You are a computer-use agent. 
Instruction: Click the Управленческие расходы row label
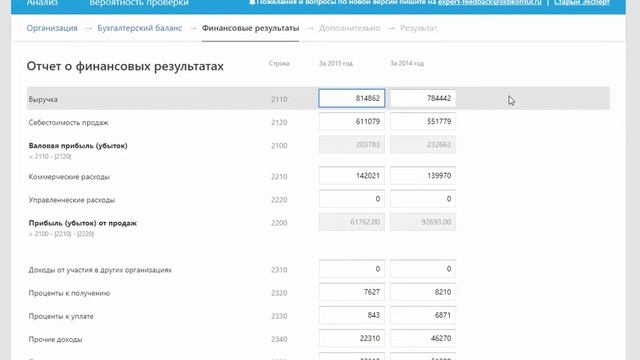71,200
